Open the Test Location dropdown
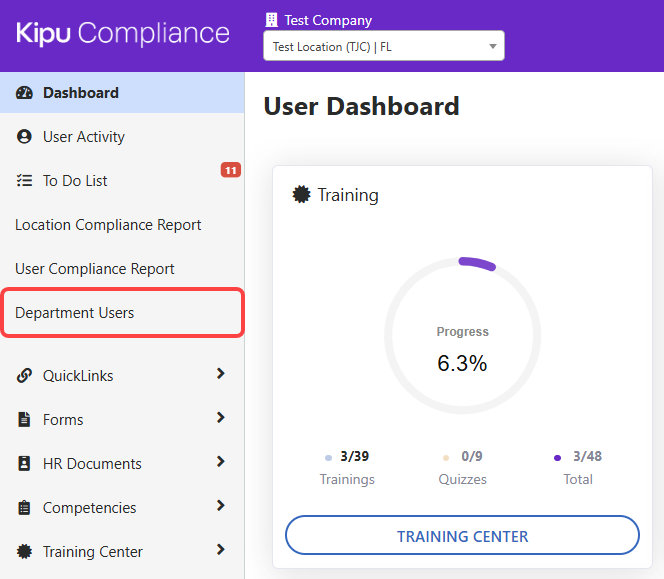This screenshot has height=579, width=664. point(383,46)
